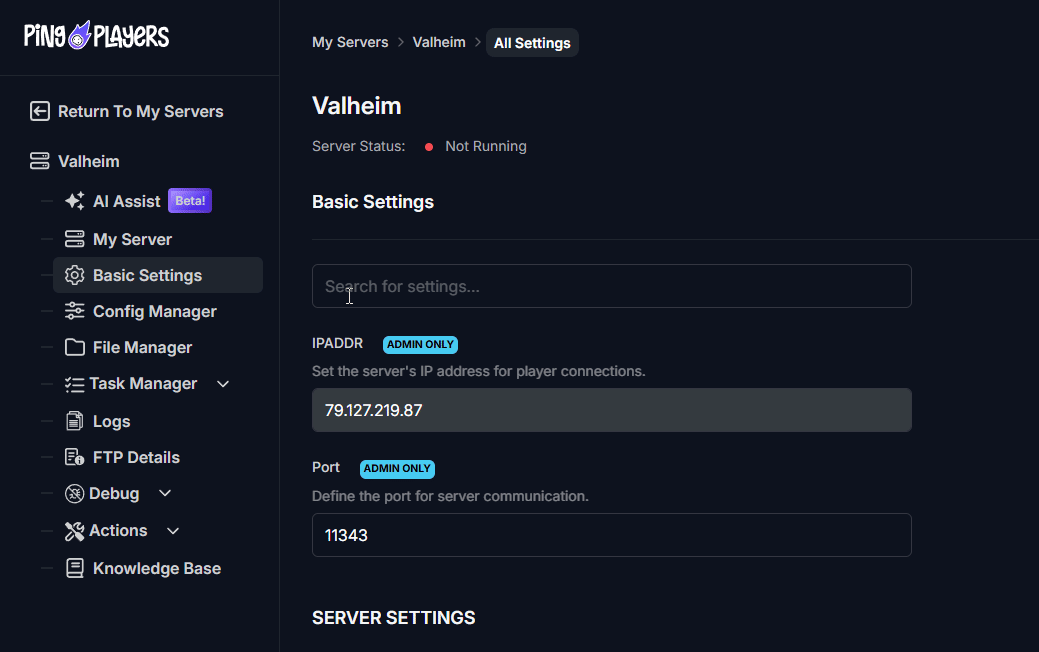Click the Basic Settings gear icon
The image size is (1039, 652).
[x=74, y=275]
